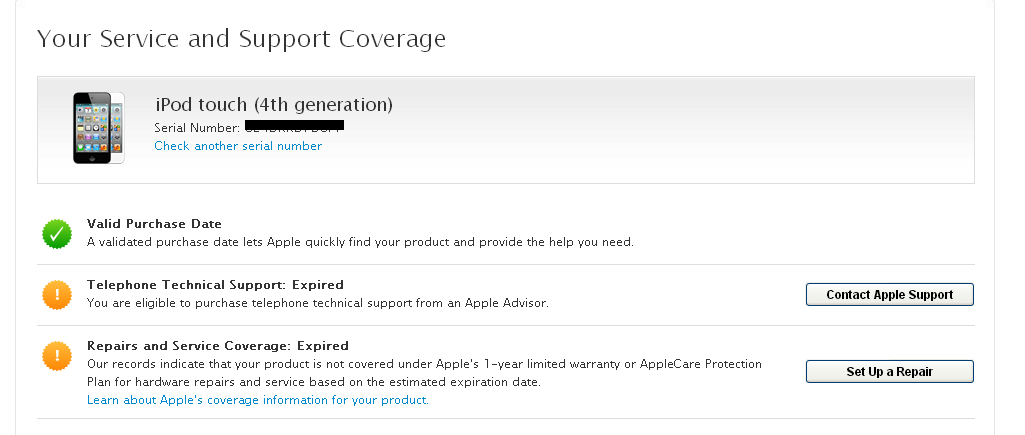Click the 1-year limited warranty description text
The width and height of the screenshot is (1025, 435).
(424, 364)
